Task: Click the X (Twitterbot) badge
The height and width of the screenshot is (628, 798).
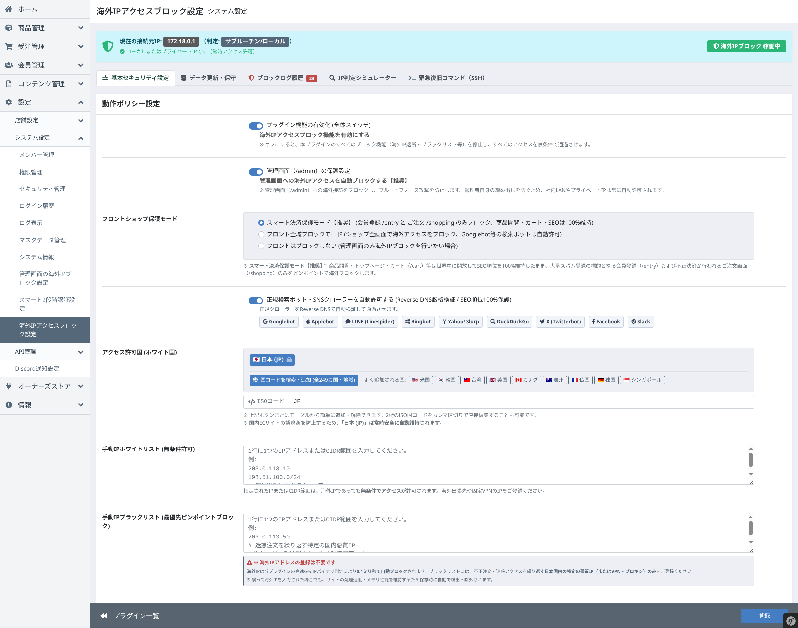Action: [560, 322]
